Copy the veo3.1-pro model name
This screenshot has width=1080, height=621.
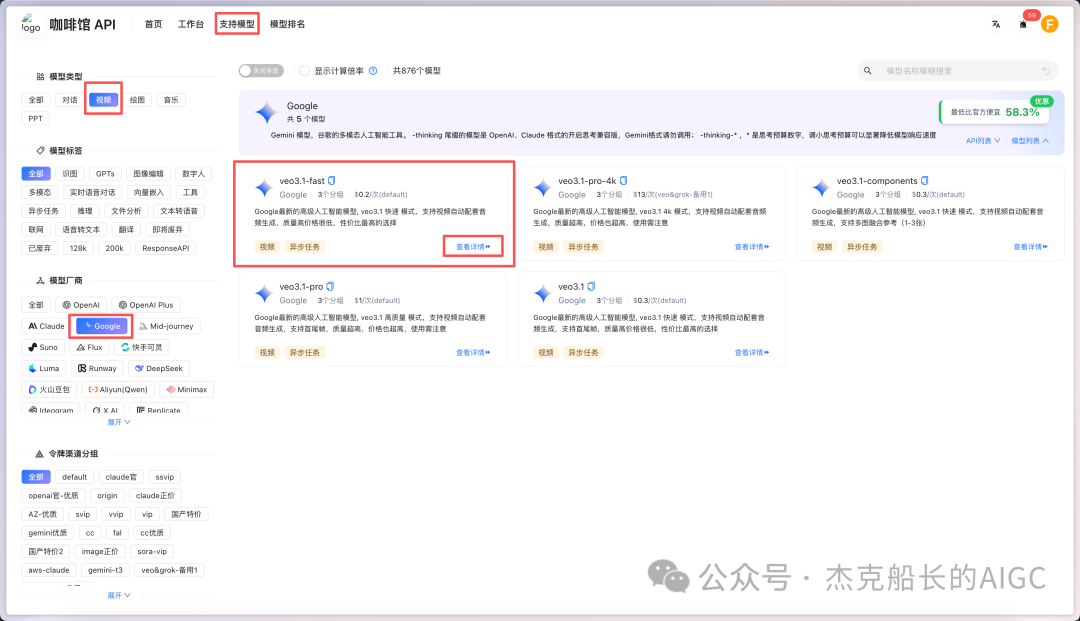pyautogui.click(x=330, y=286)
